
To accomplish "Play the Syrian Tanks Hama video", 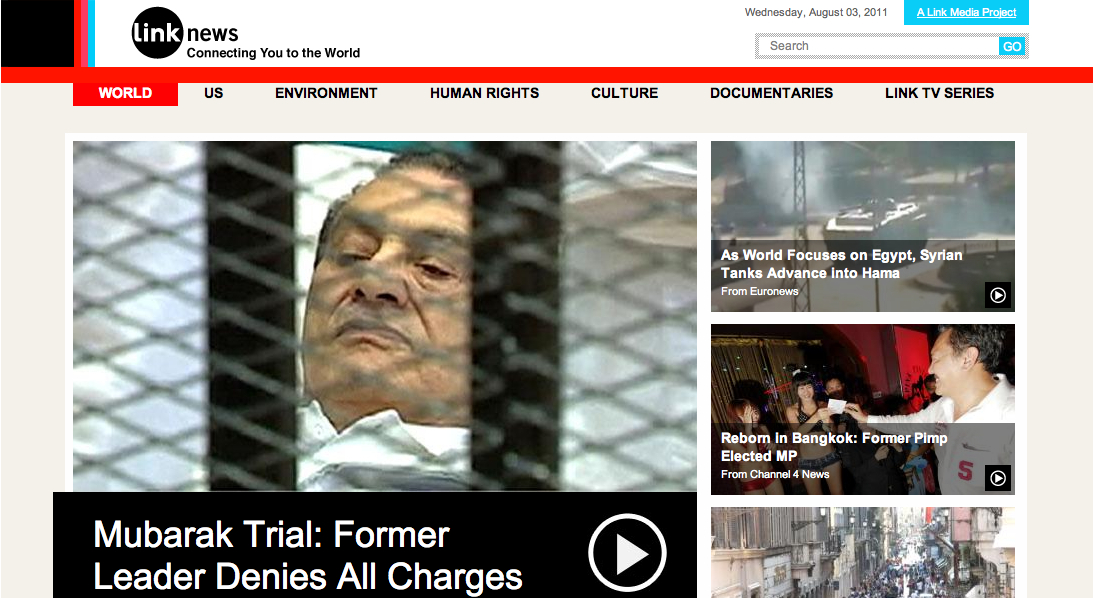I will coord(998,295).
